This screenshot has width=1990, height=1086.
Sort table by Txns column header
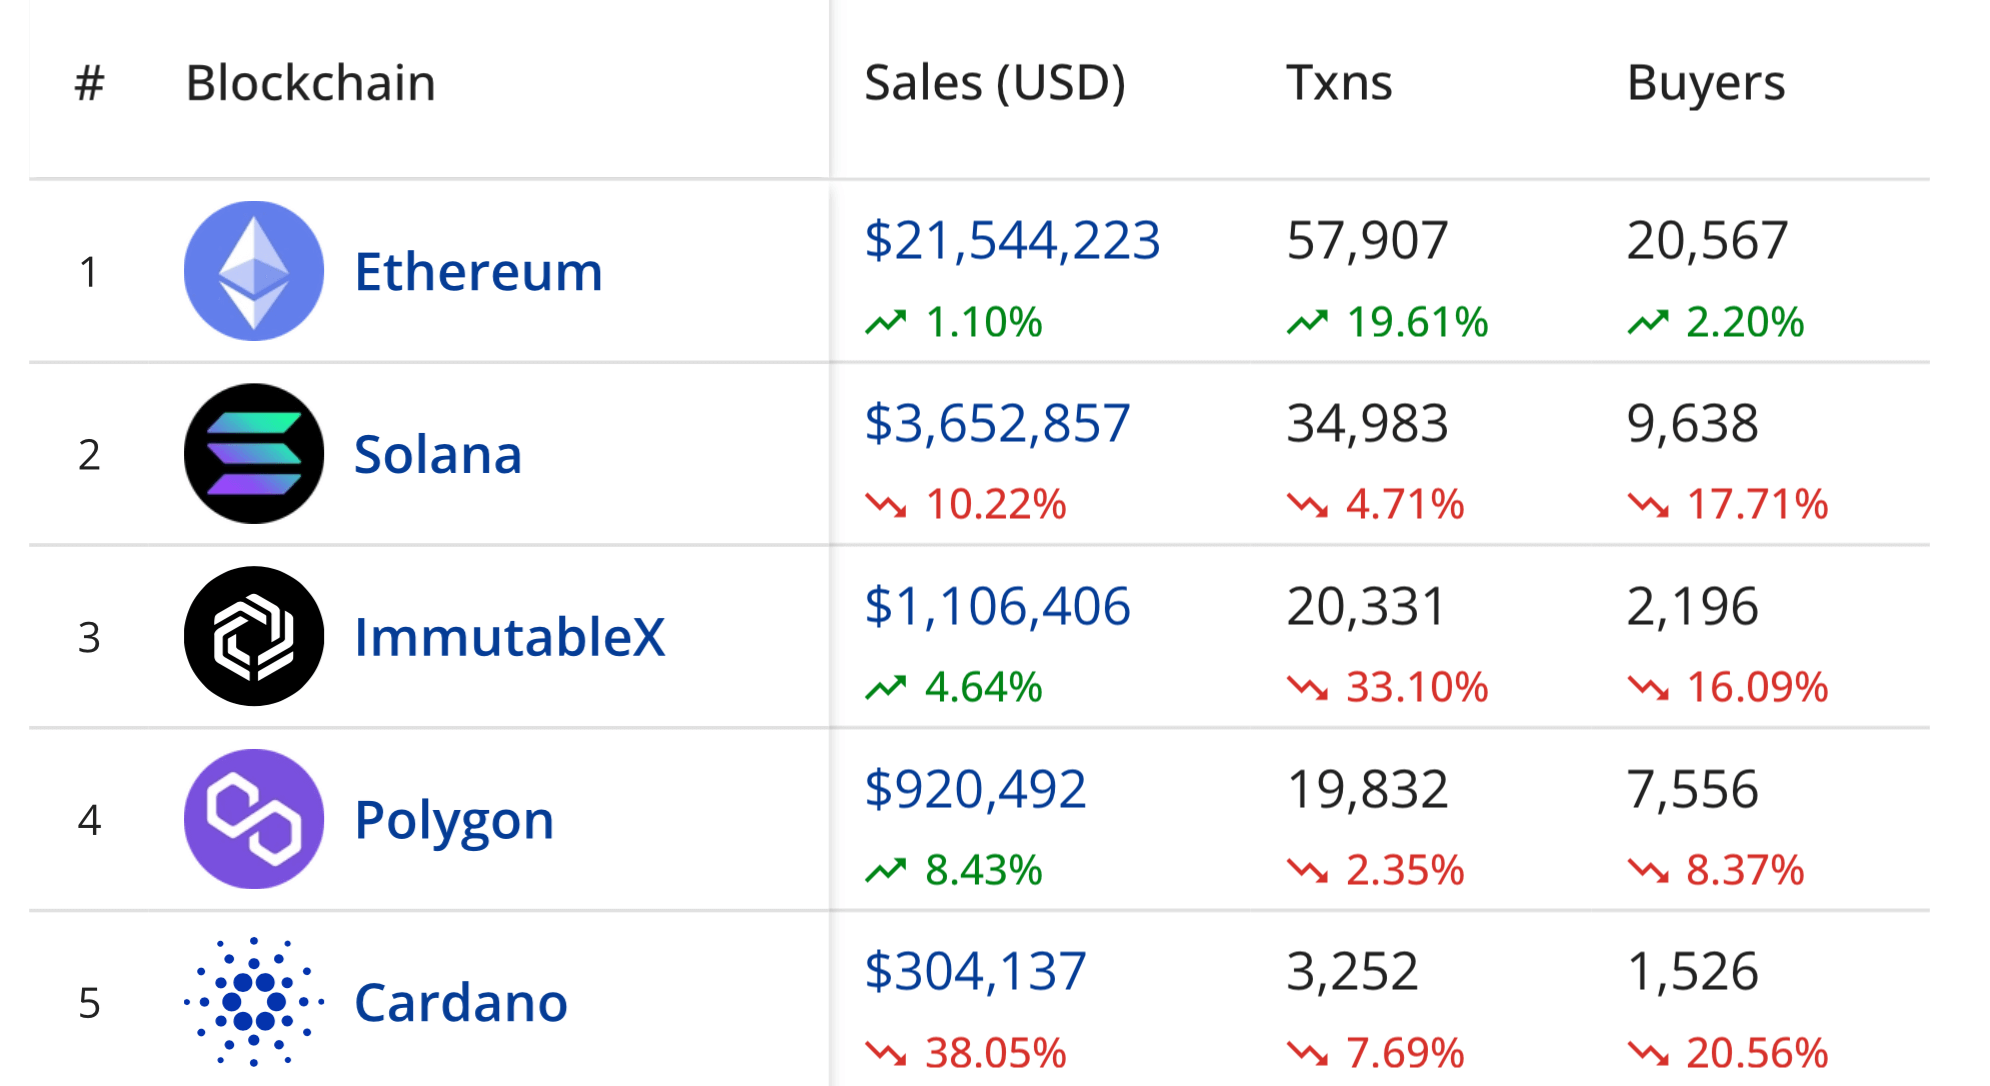(1339, 83)
